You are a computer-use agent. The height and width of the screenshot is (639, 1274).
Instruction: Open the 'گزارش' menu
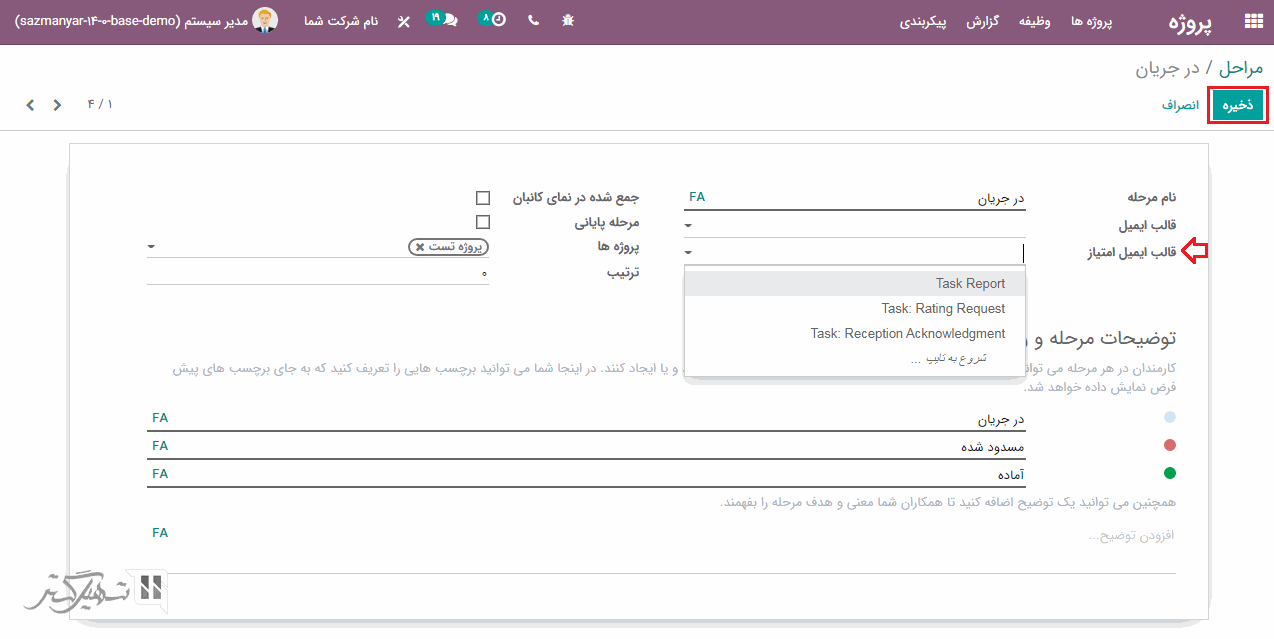984,21
